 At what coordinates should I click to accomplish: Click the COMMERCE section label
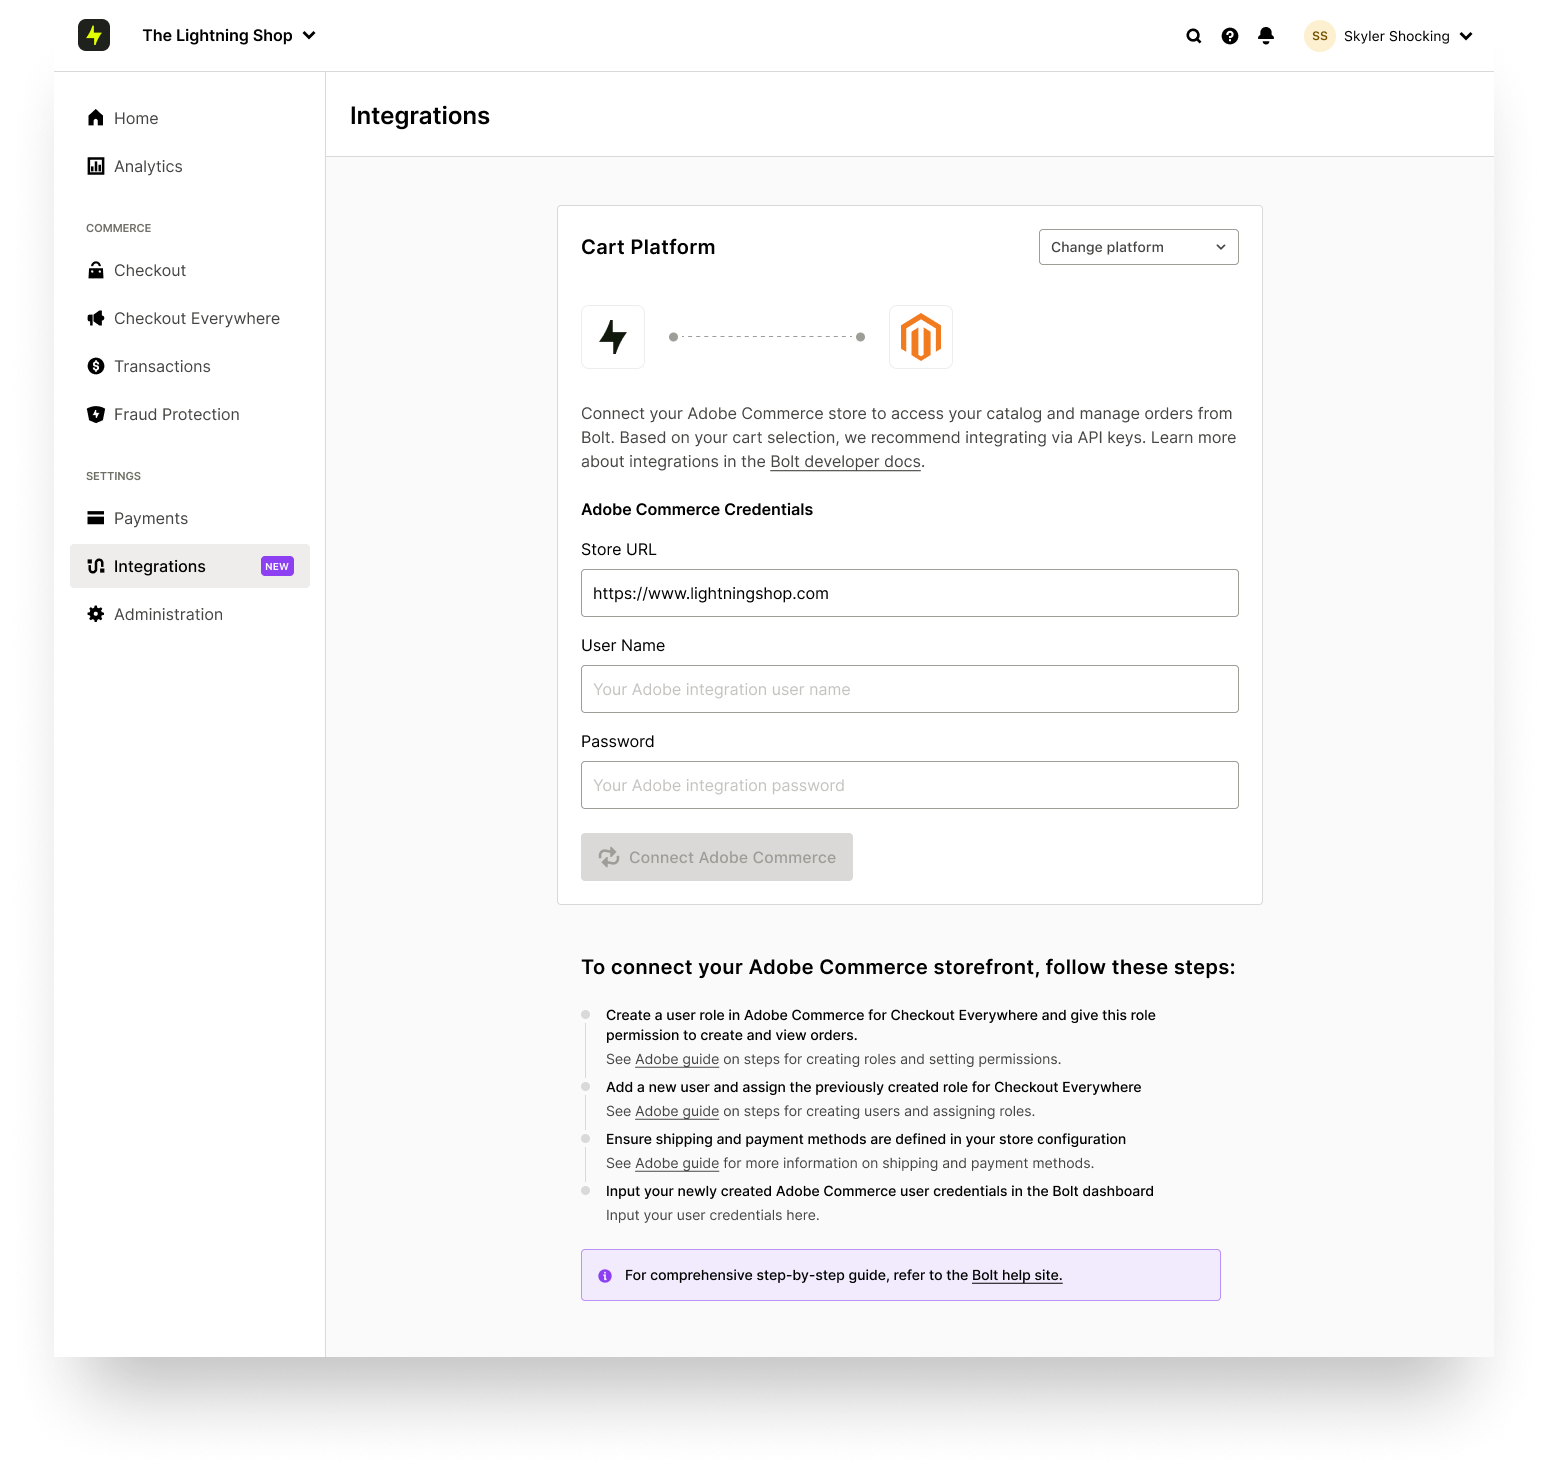[119, 228]
